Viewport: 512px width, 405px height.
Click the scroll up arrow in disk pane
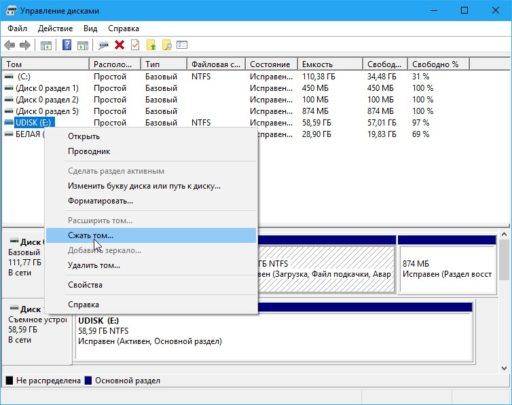[504, 235]
